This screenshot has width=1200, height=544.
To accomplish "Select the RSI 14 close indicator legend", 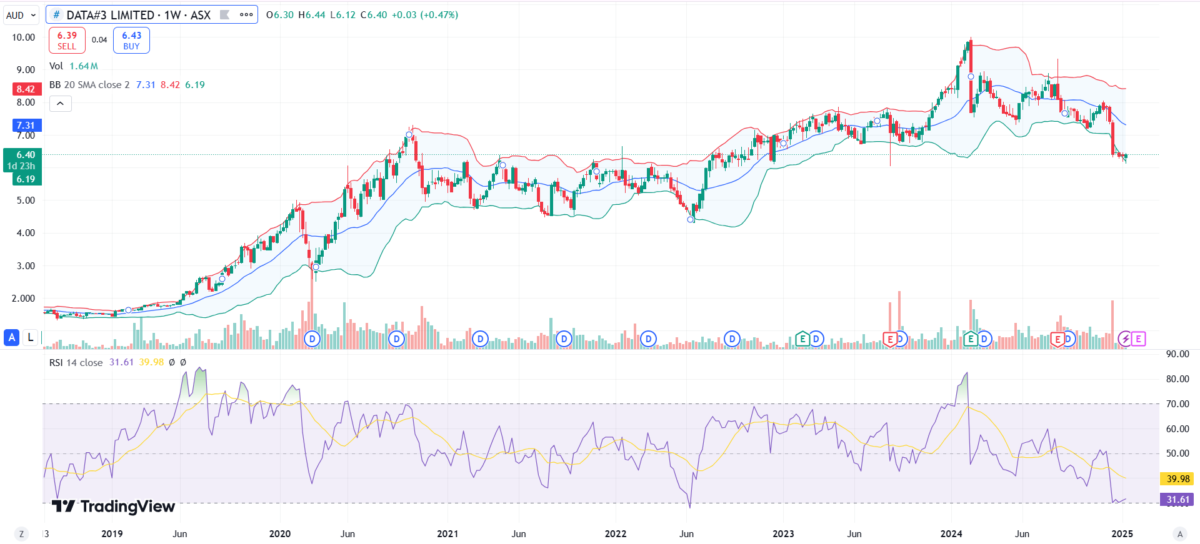I will (117, 362).
